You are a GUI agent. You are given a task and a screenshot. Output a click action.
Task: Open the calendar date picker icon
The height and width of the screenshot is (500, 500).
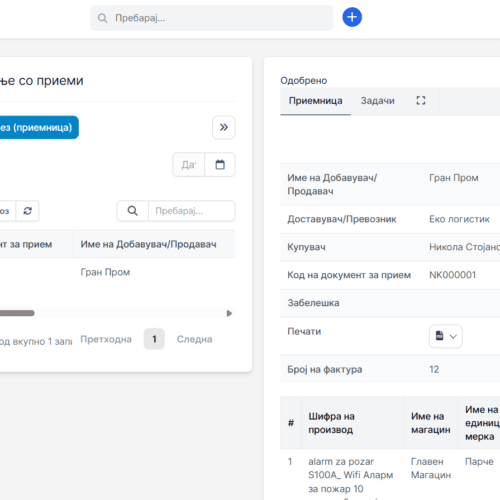click(x=220, y=164)
